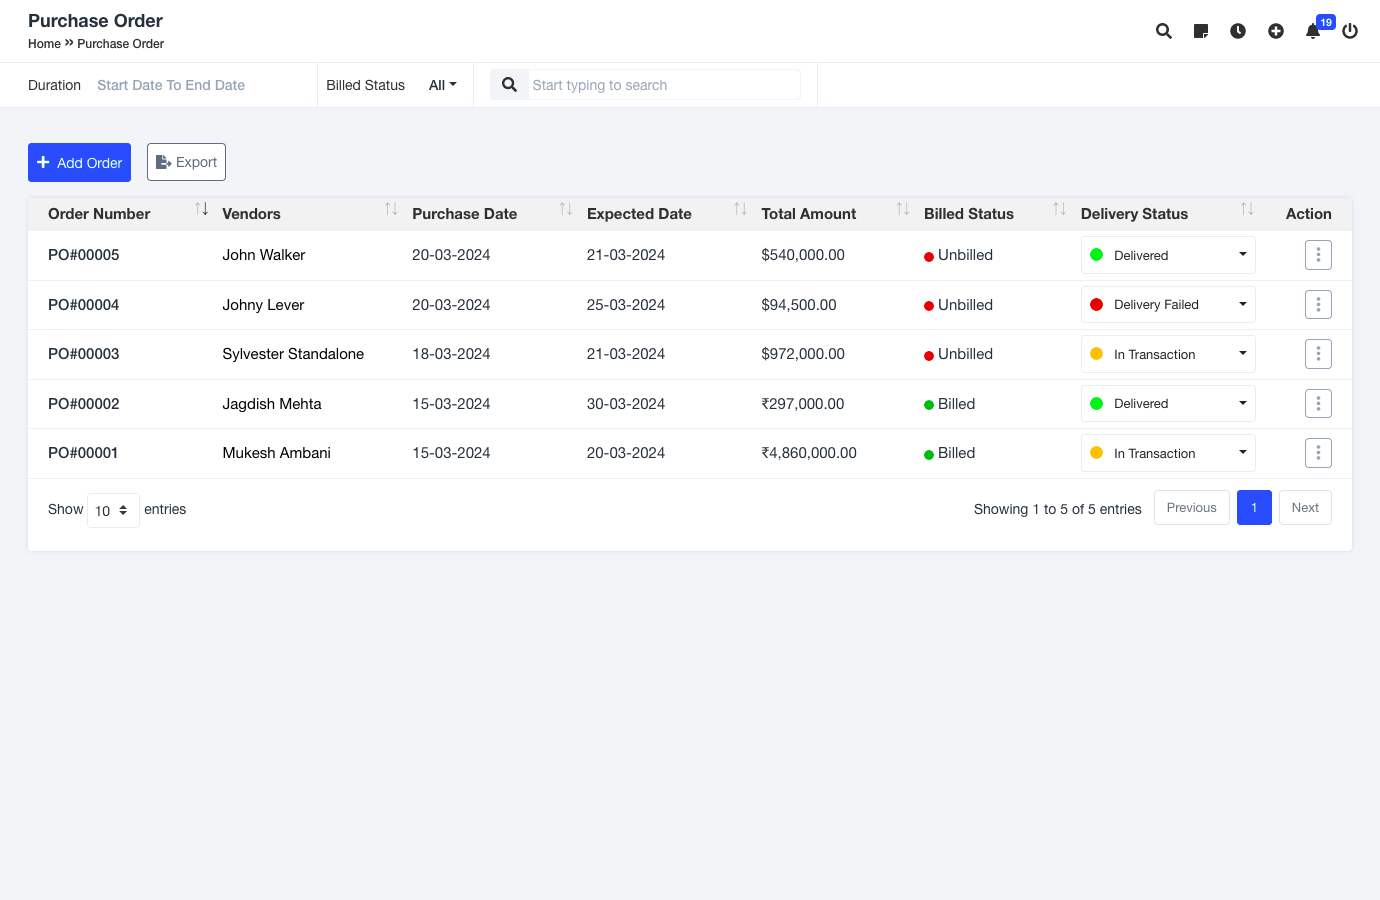Click the Add Order button
1380x900 pixels.
click(x=79, y=163)
